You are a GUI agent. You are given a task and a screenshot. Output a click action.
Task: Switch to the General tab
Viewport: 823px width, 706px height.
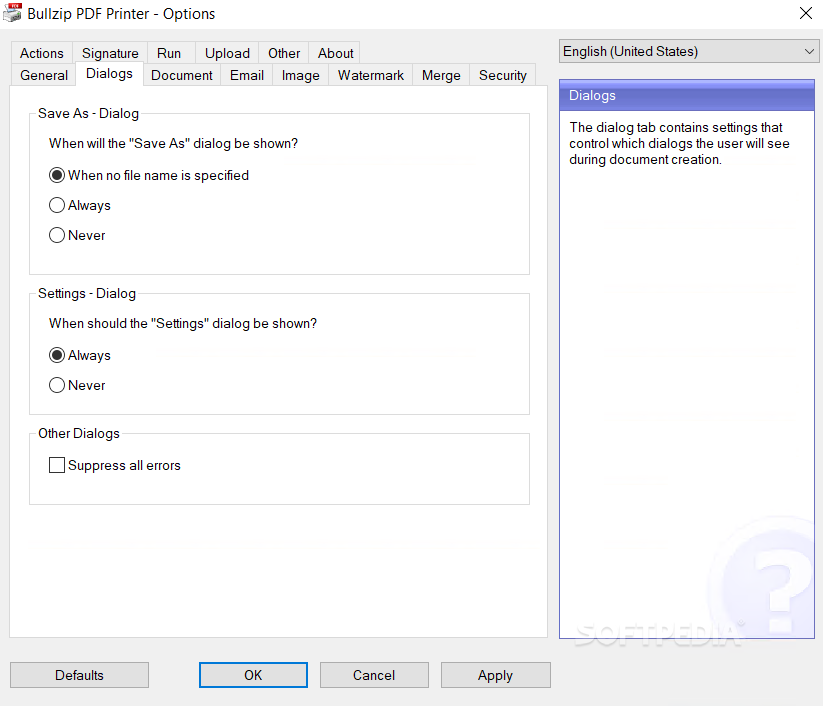point(44,75)
